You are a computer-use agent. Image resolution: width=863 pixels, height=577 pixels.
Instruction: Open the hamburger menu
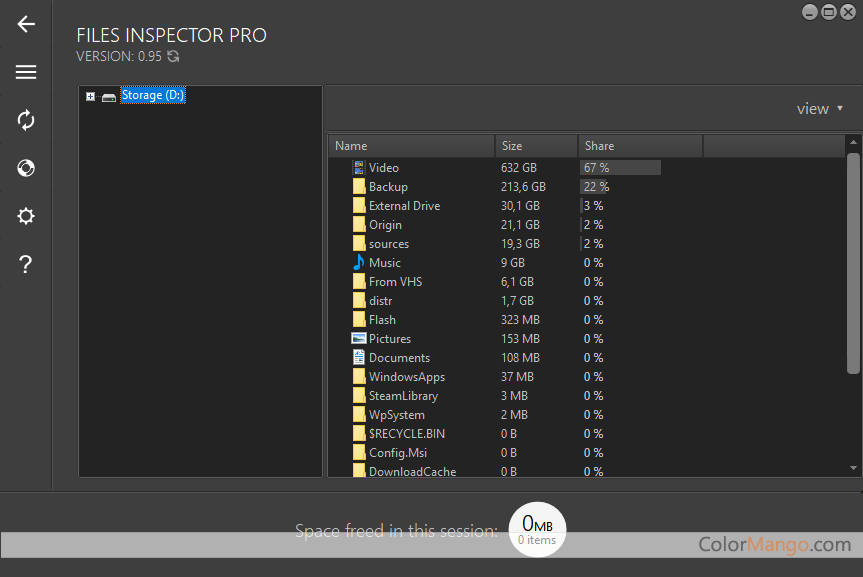click(x=26, y=72)
